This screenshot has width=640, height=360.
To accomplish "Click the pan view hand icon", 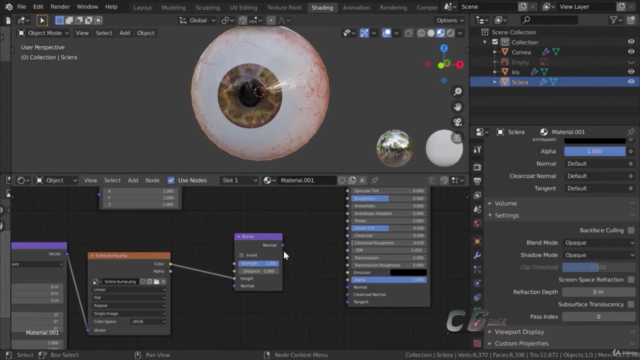I will pos(458,107).
